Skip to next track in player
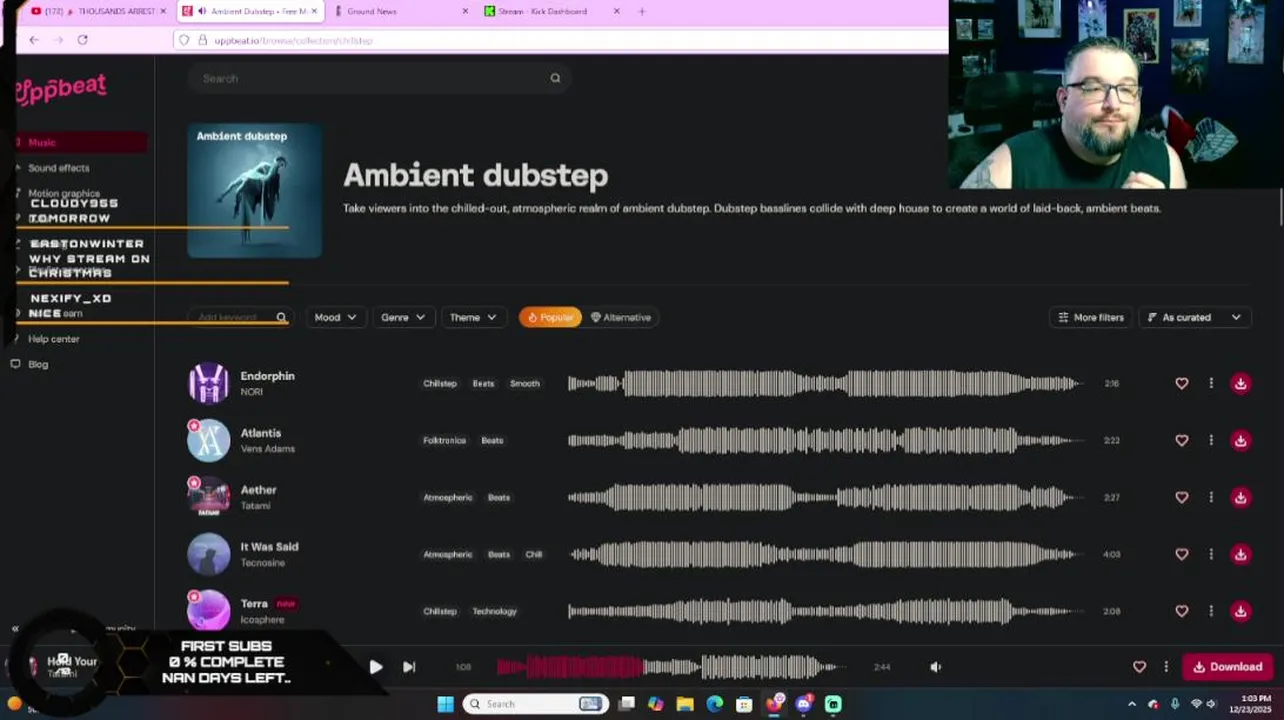Screen dimensions: 1284x720 coord(409,667)
